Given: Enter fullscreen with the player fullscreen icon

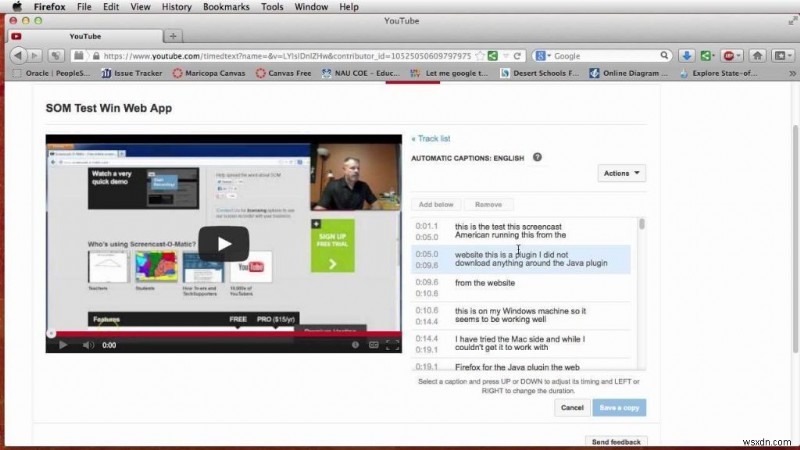Looking at the screenshot, I should click(392, 345).
